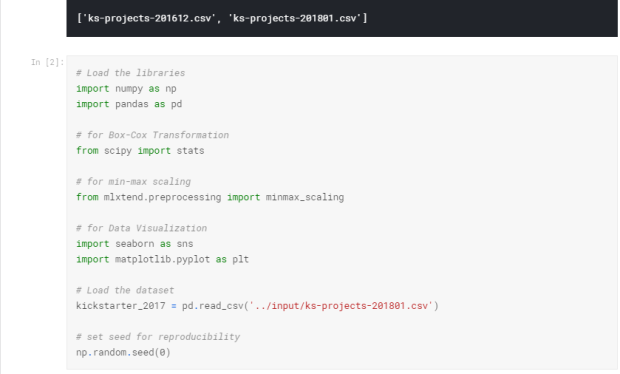Click the 'for Data Visualization' comment
The image size is (620, 374).
141,229
